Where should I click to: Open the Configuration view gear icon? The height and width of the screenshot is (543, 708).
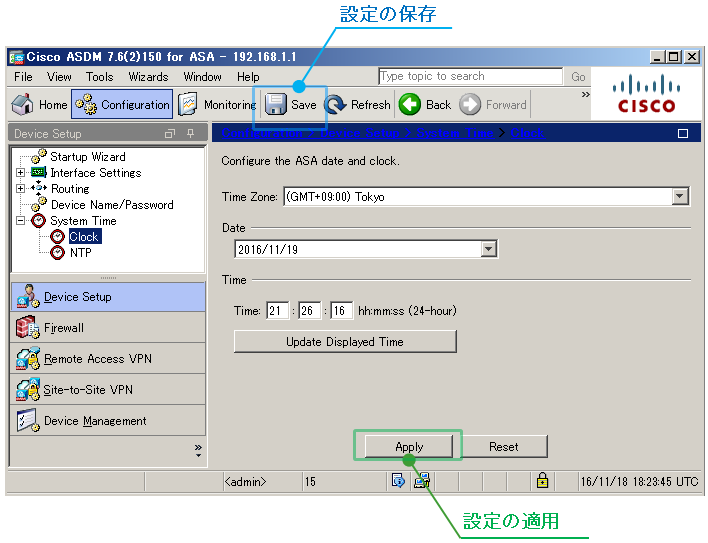(x=86, y=104)
